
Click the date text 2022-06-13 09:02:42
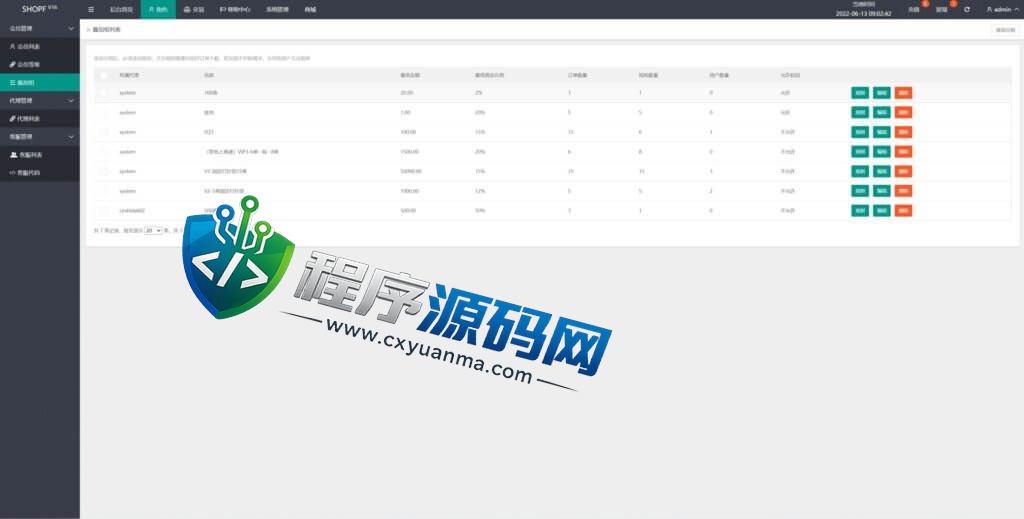coord(863,13)
